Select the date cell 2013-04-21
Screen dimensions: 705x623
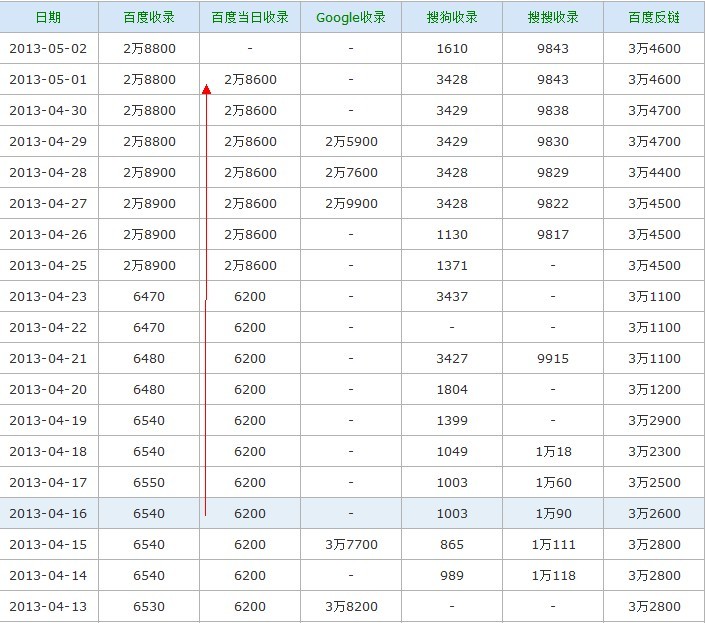[x=48, y=358]
